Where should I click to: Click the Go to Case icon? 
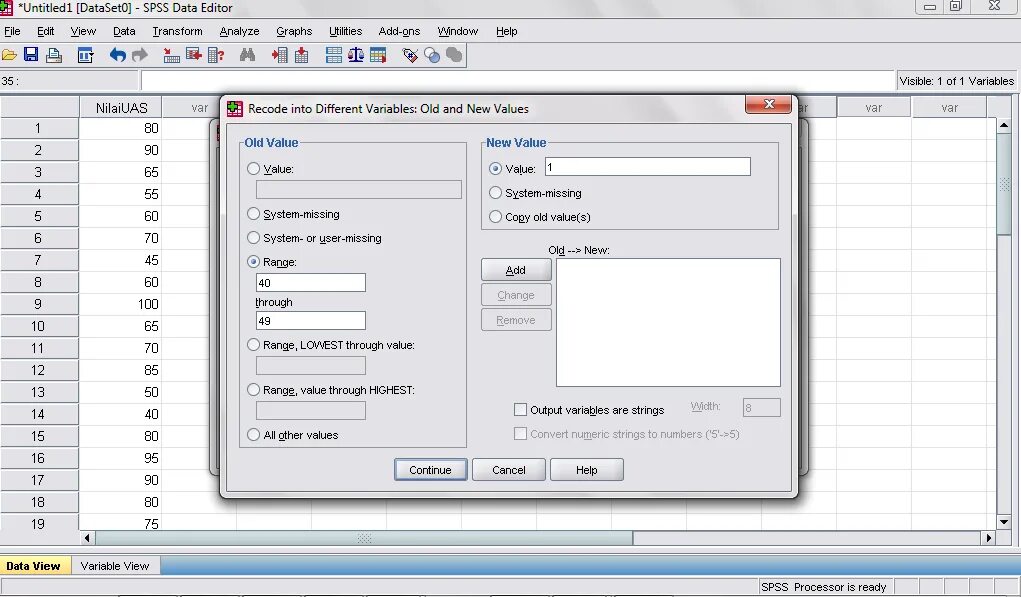[x=171, y=56]
